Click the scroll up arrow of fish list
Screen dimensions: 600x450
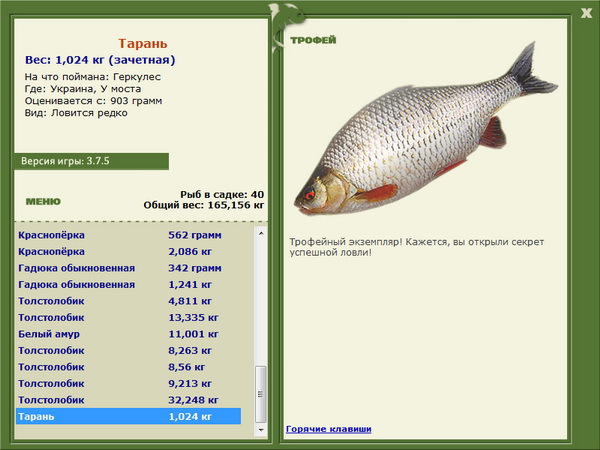pyautogui.click(x=261, y=233)
